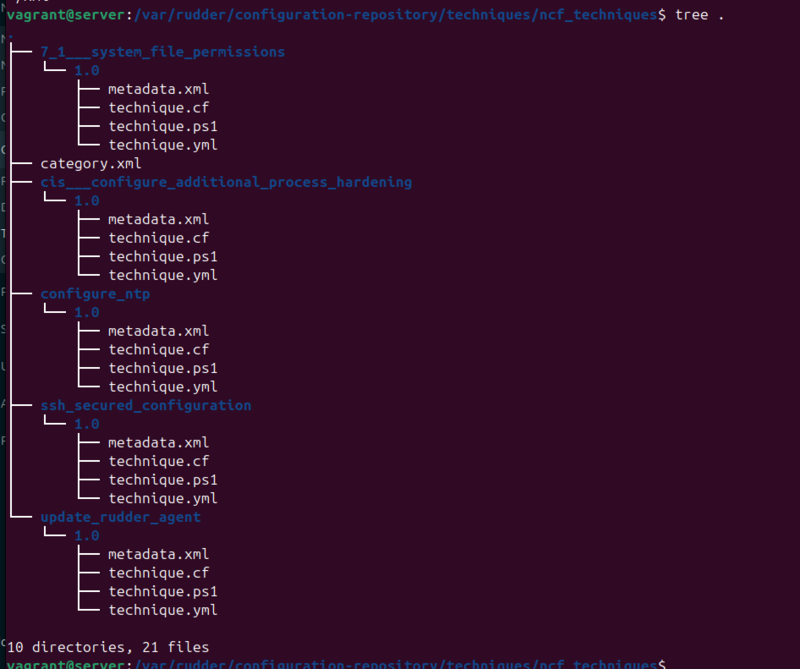Click the path in the top prompt
The image size is (800, 669).
tap(395, 15)
